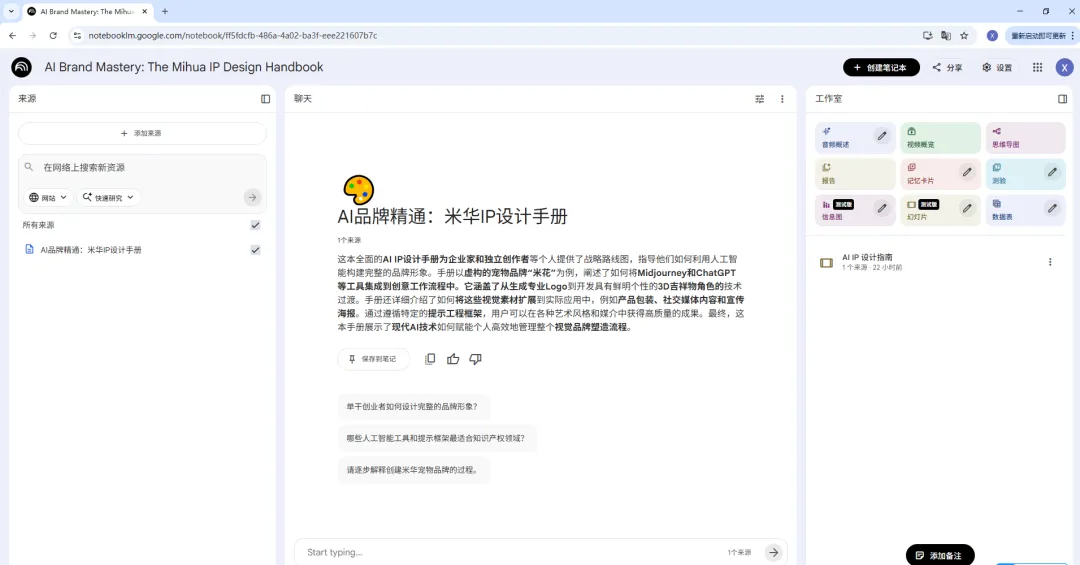The image size is (1080, 565).
Task: Click the browser address bar URL
Action: click(x=233, y=35)
